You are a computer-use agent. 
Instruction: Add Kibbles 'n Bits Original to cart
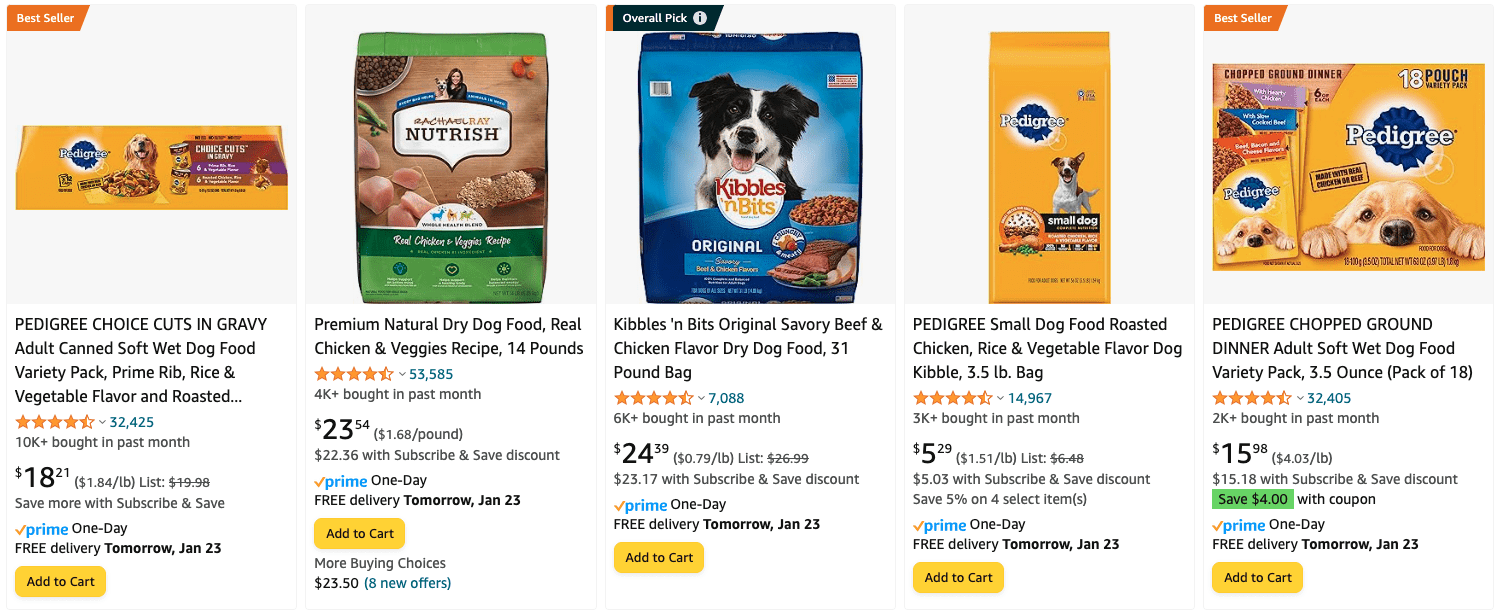(x=659, y=557)
